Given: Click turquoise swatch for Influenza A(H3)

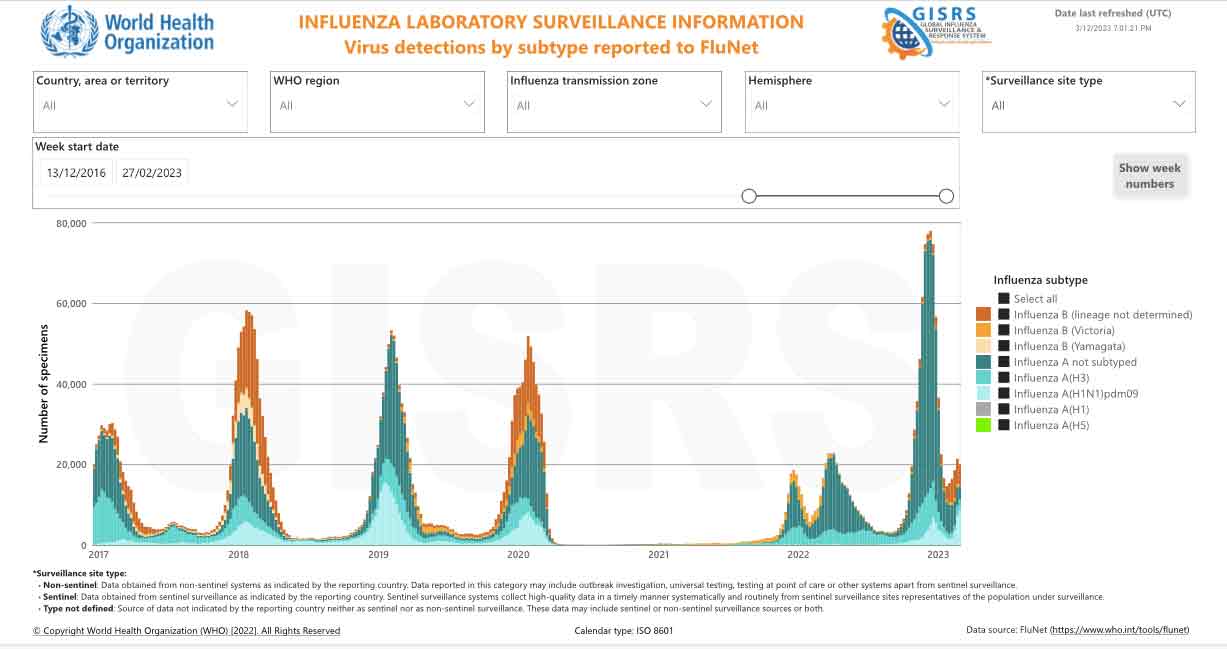Looking at the screenshot, I should click(x=983, y=377).
